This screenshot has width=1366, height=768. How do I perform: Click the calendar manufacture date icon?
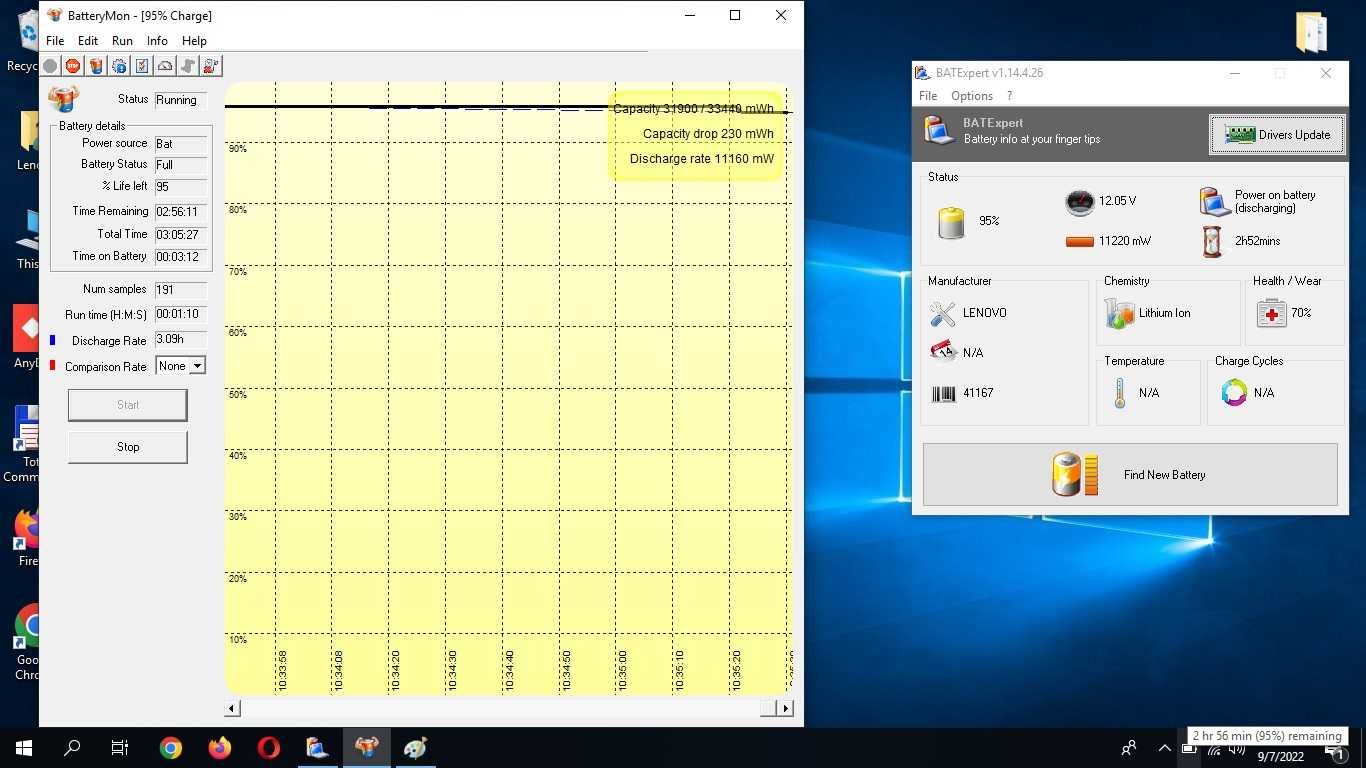pyautogui.click(x=943, y=352)
